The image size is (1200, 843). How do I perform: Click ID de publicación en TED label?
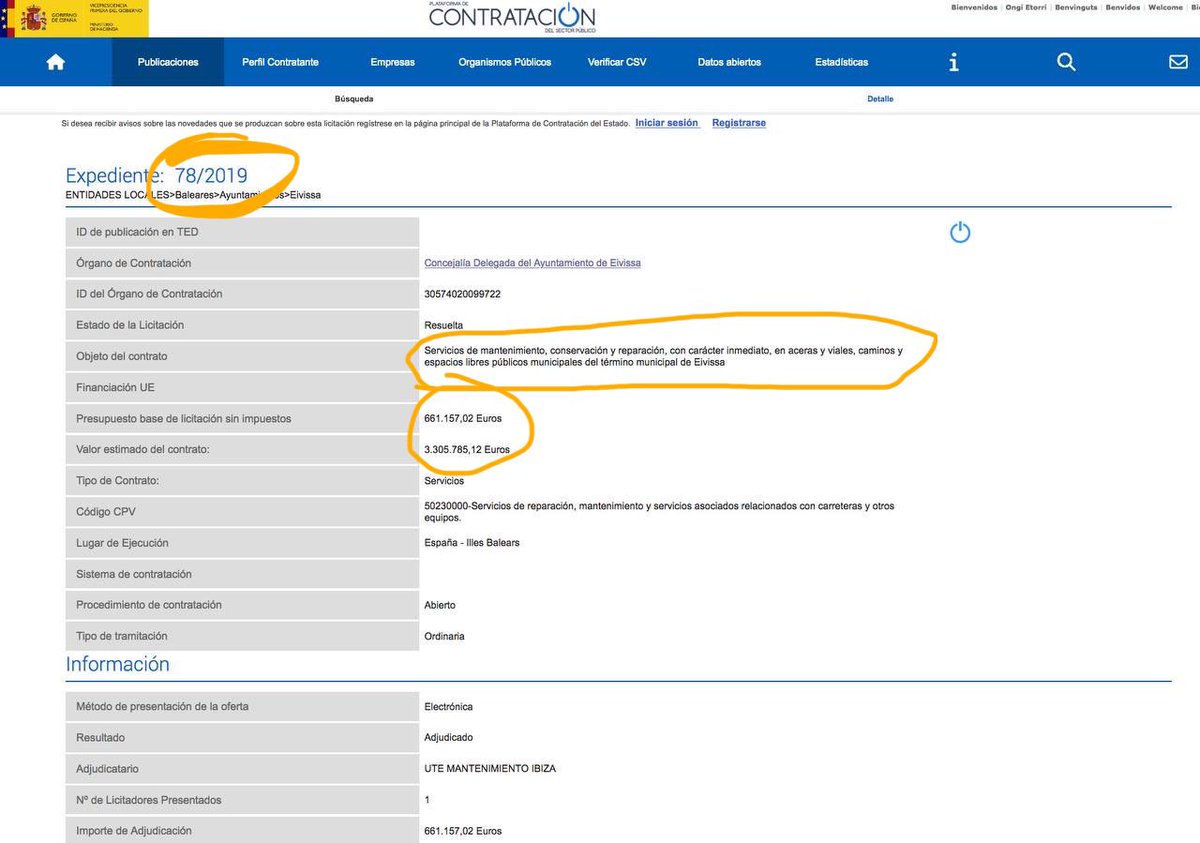138,232
